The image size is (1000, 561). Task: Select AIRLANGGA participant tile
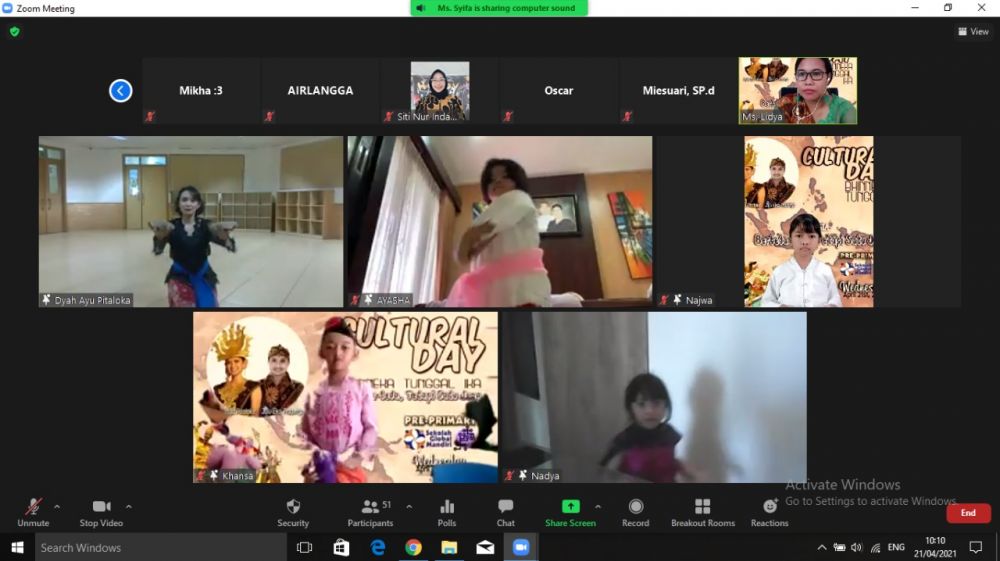320,91
